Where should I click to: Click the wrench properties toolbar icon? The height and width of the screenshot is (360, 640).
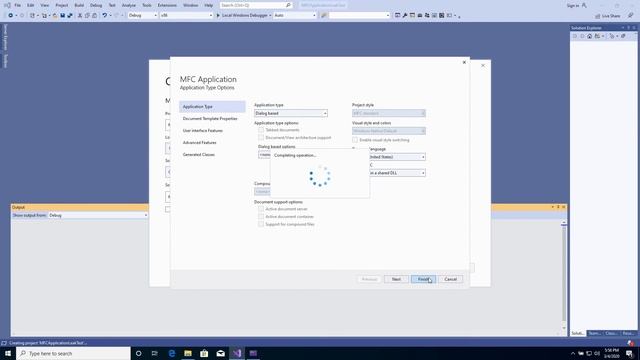click(405, 16)
